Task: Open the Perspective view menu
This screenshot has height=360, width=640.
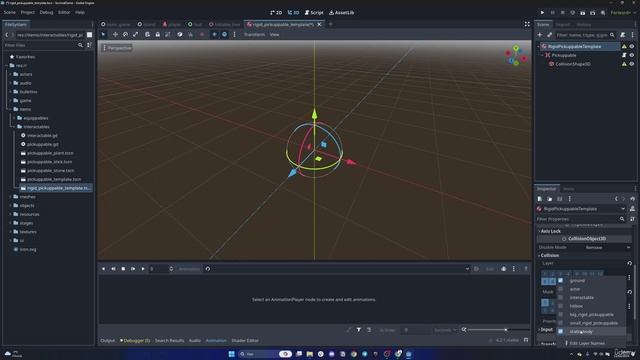Action: coord(118,48)
